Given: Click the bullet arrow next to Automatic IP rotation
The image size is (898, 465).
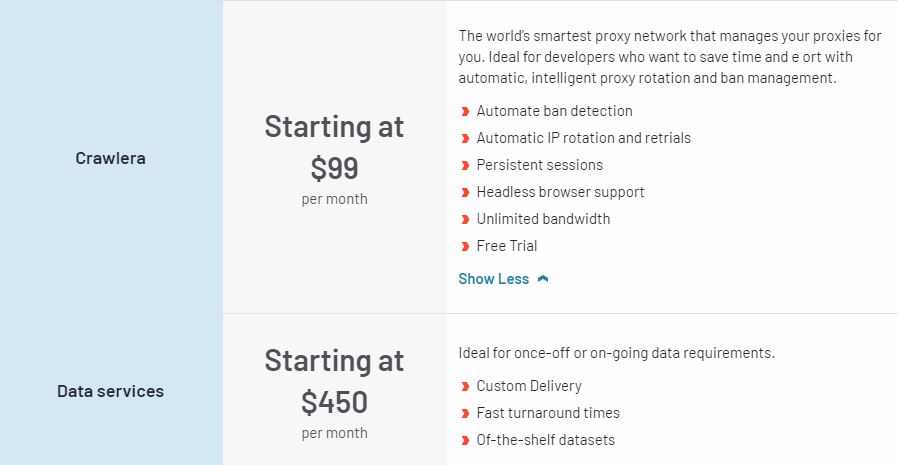Looking at the screenshot, I should pos(465,138).
